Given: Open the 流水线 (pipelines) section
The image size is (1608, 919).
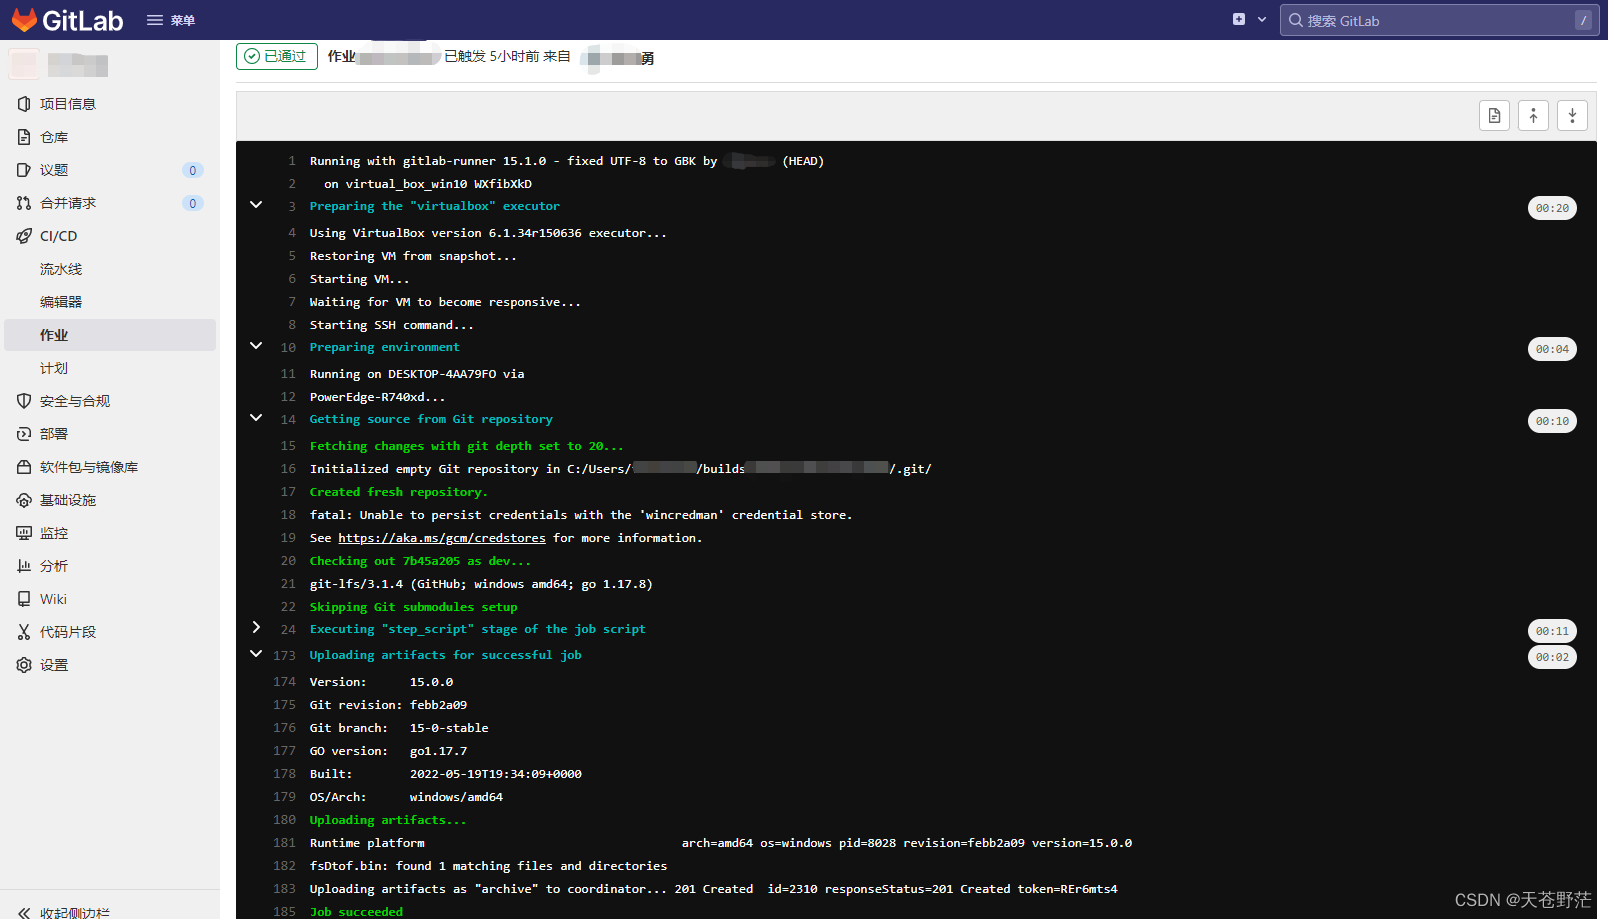Looking at the screenshot, I should coord(60,268).
